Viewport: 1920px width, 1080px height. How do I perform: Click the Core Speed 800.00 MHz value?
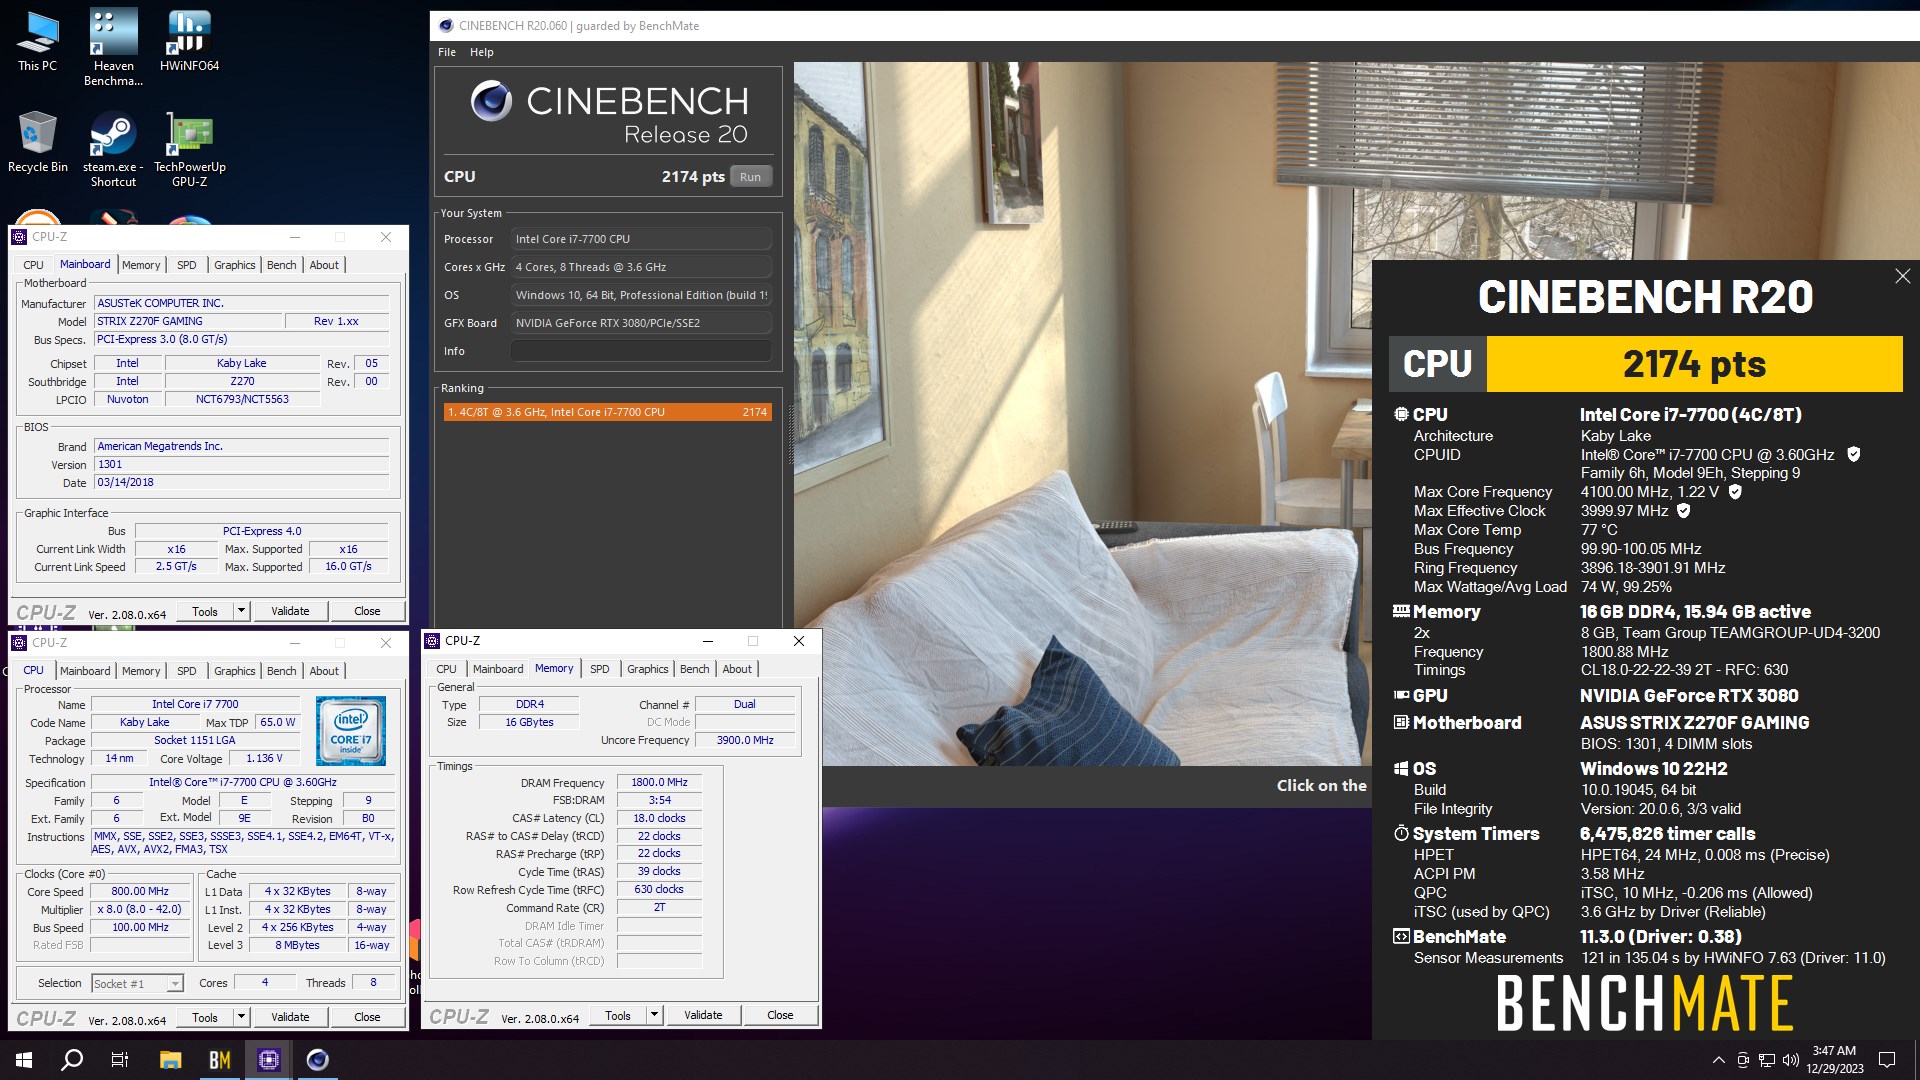point(140,892)
